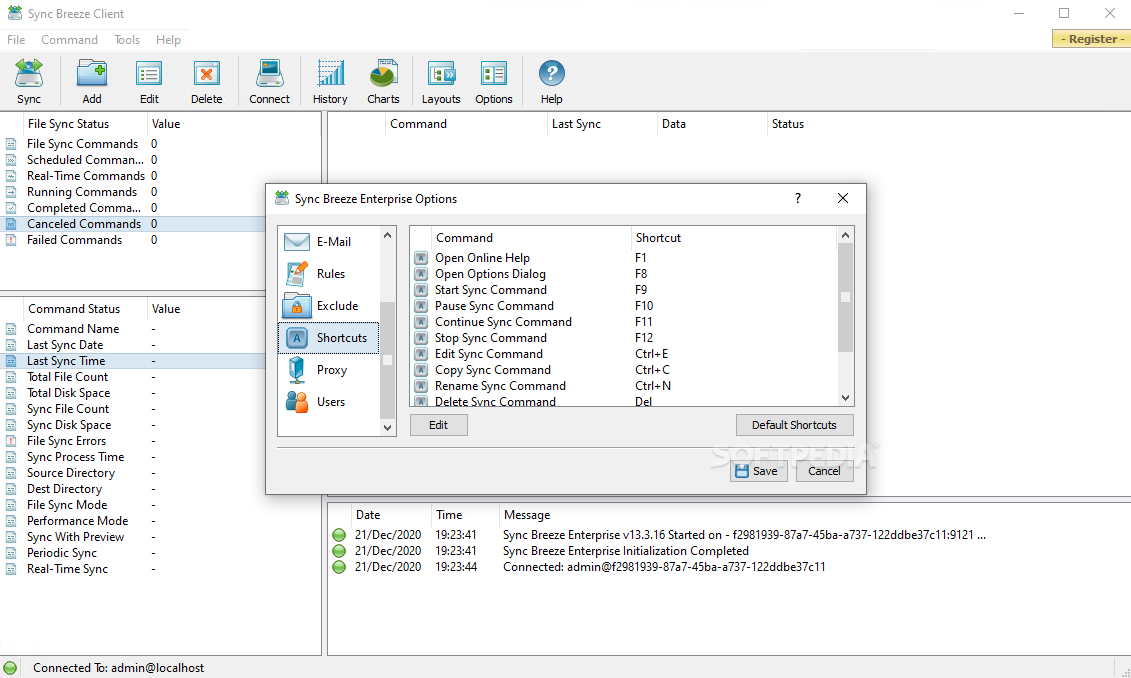Click the category list scroll down arrow
The width and height of the screenshot is (1131, 678).
click(387, 428)
